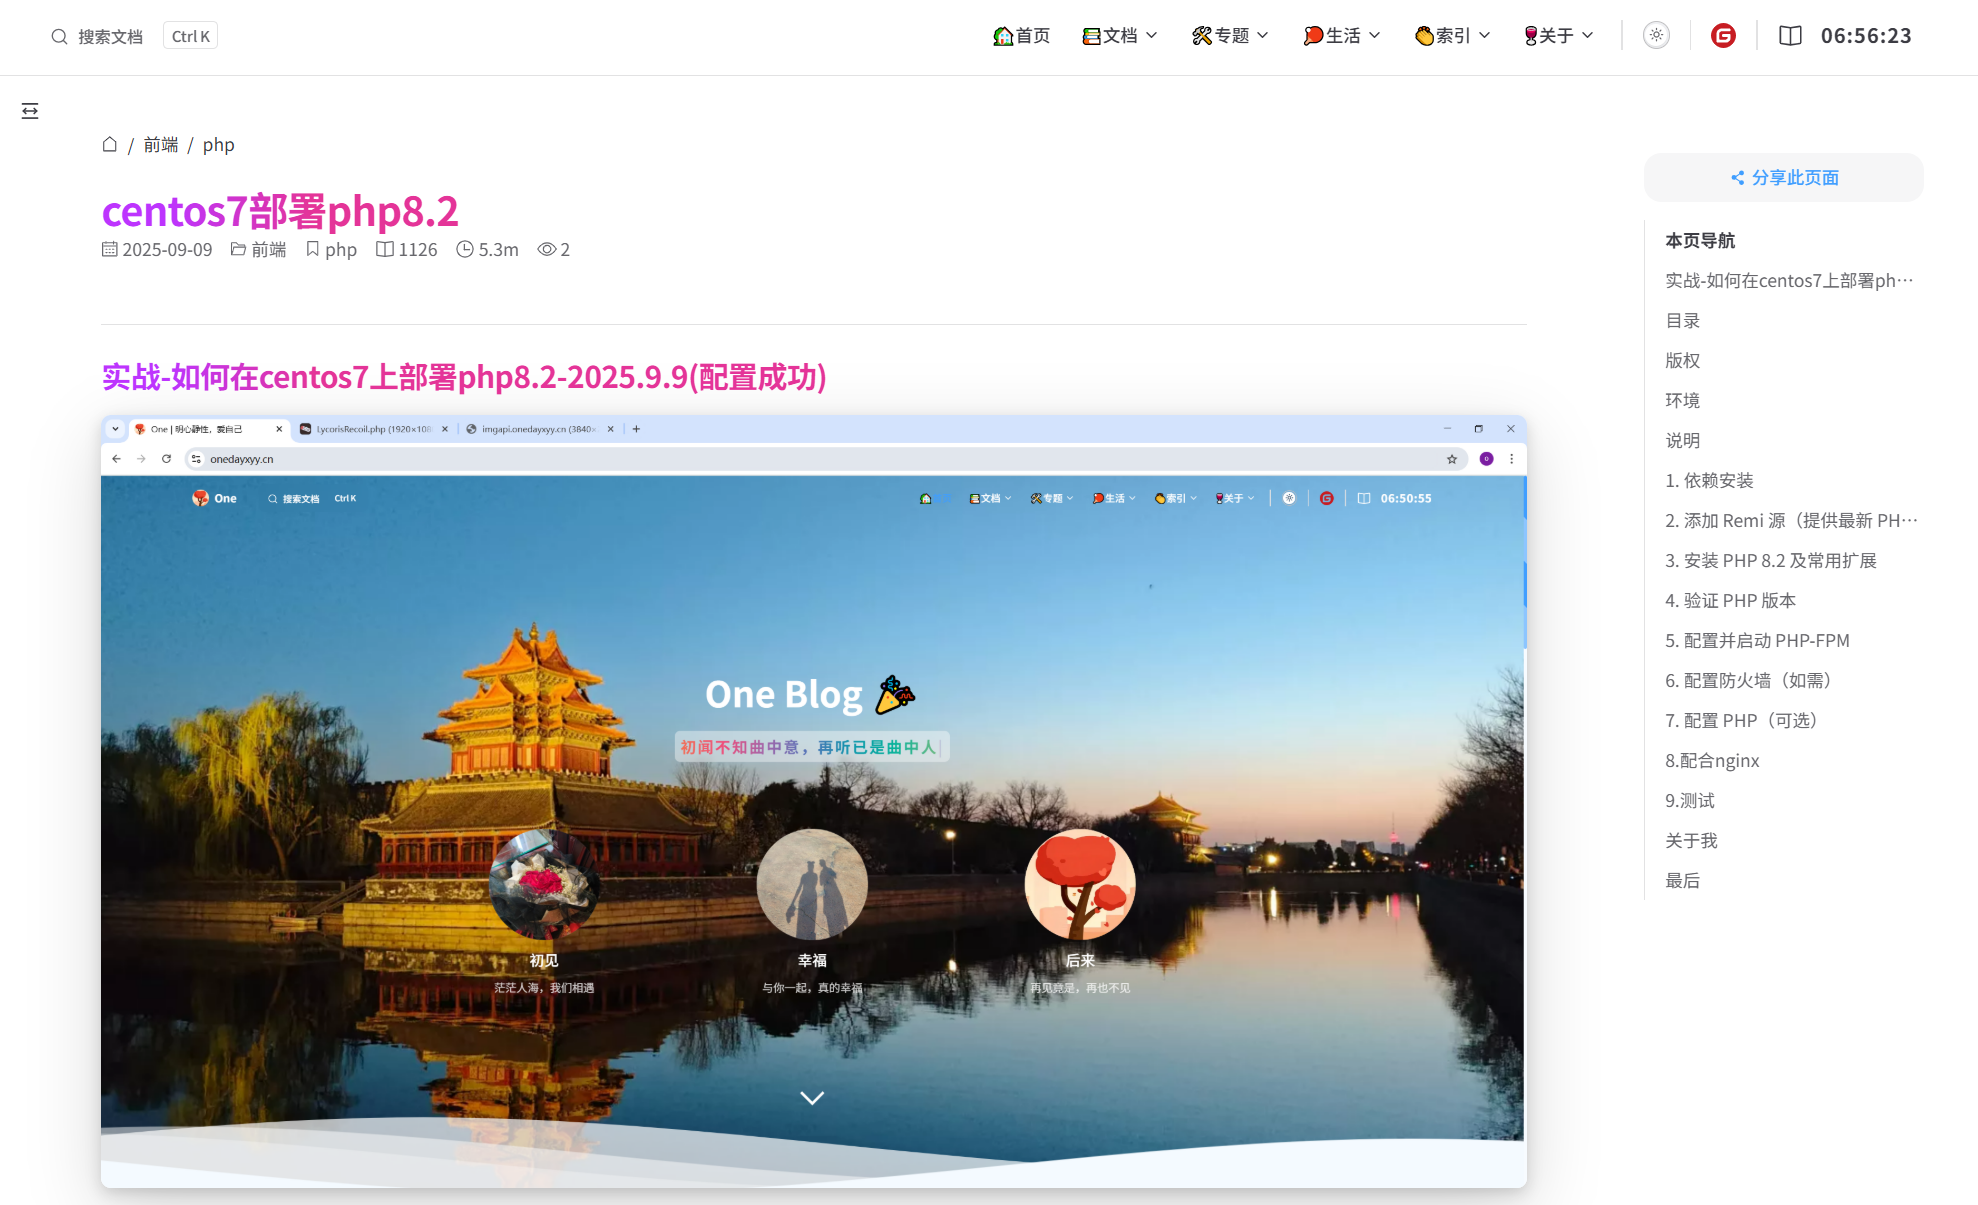Click the open book icon near clock
Image resolution: width=1978 pixels, height=1205 pixels.
point(1790,36)
